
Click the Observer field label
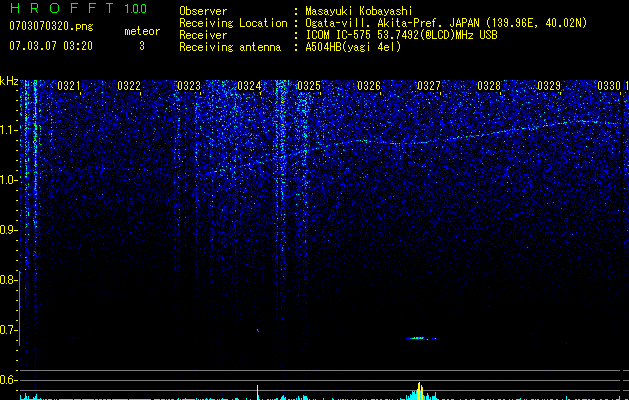point(203,11)
